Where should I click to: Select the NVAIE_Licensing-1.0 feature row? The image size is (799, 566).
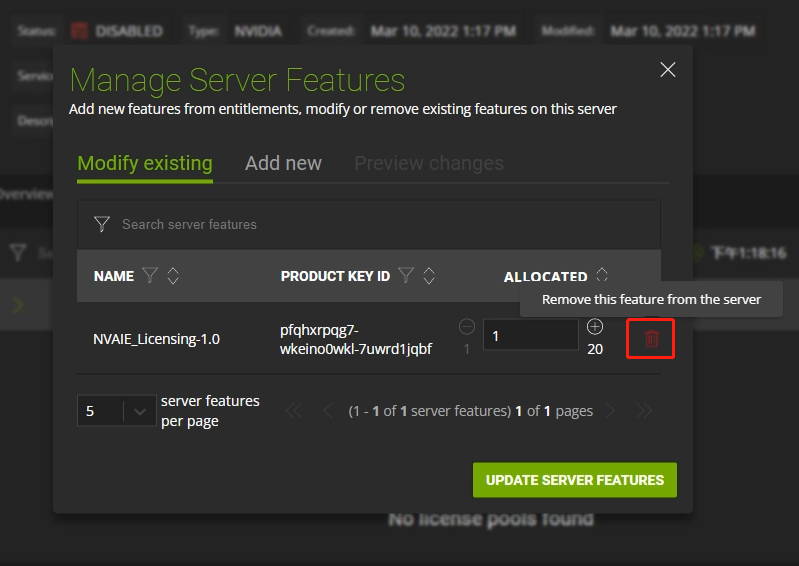[x=157, y=339]
